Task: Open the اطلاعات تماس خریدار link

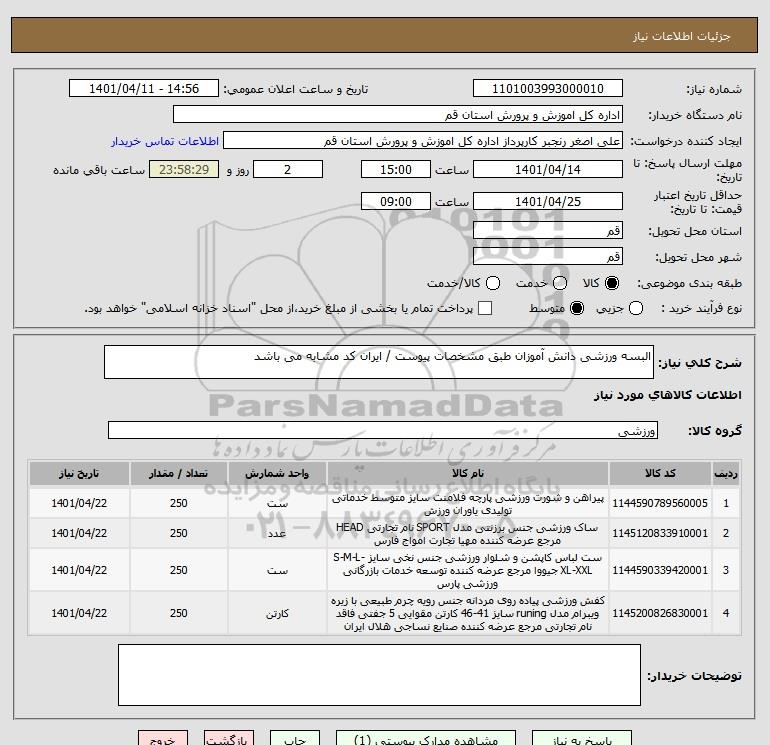Action: pyautogui.click(x=165, y=141)
